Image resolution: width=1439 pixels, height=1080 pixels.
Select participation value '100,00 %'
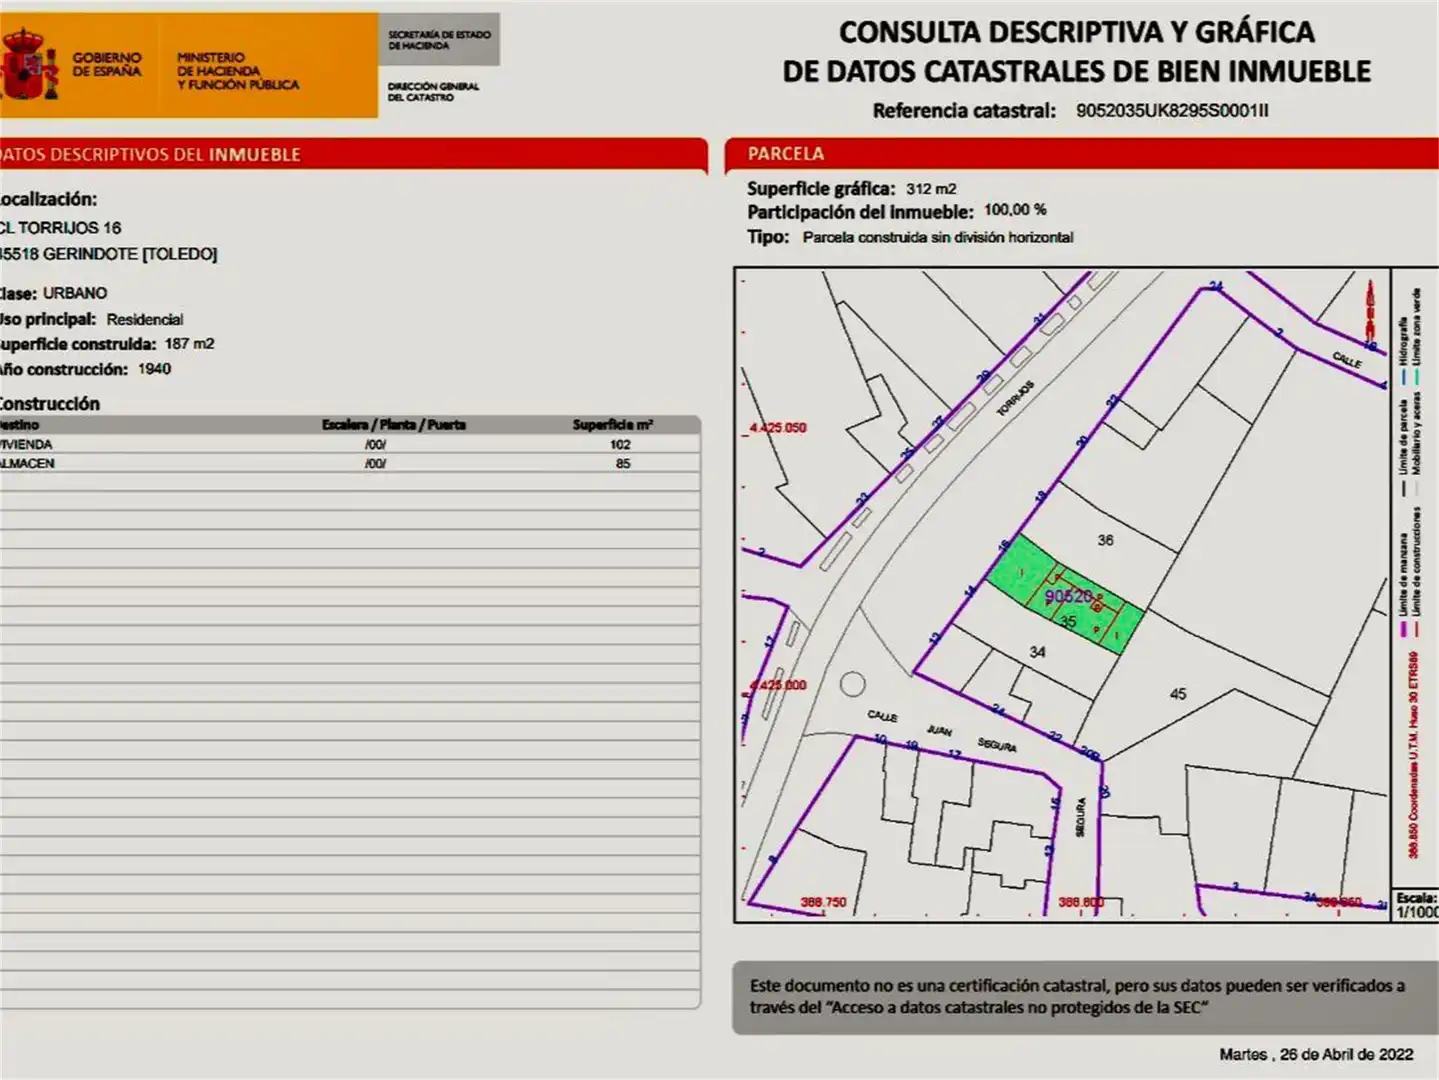click(x=1015, y=210)
